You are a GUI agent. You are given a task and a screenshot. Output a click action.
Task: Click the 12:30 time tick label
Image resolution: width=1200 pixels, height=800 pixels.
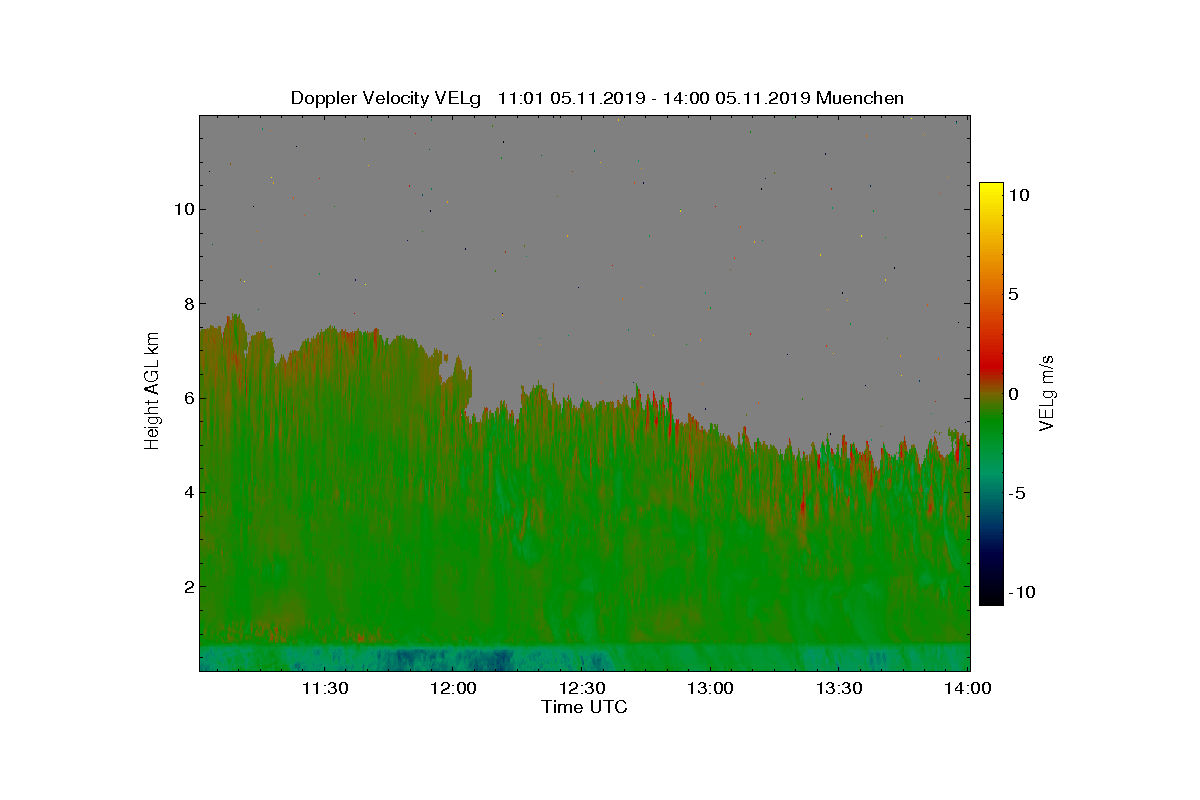[x=583, y=689]
